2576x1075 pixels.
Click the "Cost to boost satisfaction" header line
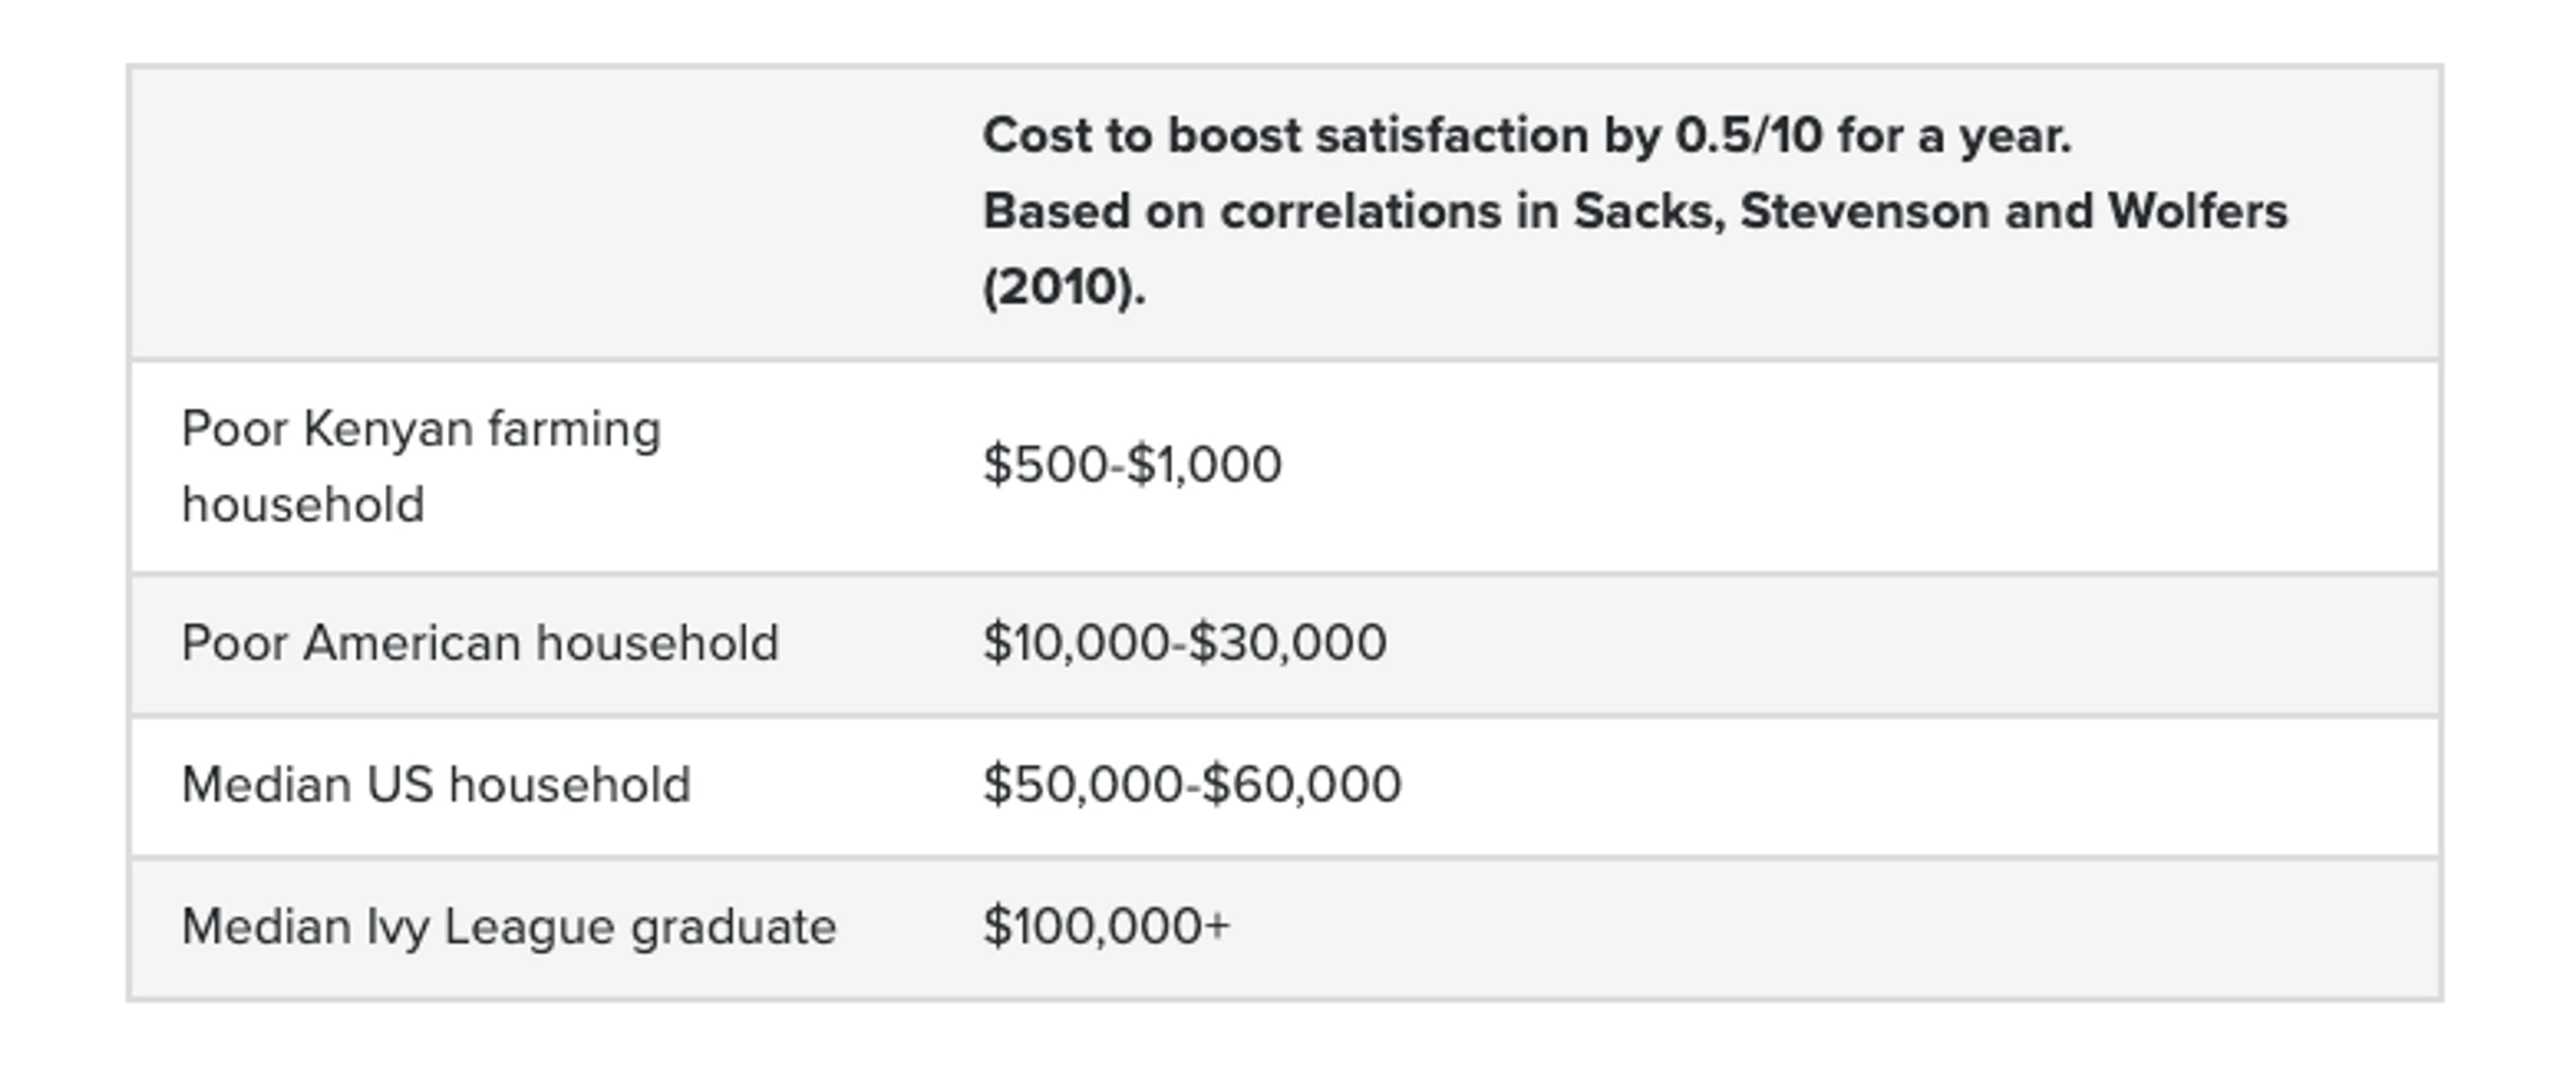point(1526,136)
